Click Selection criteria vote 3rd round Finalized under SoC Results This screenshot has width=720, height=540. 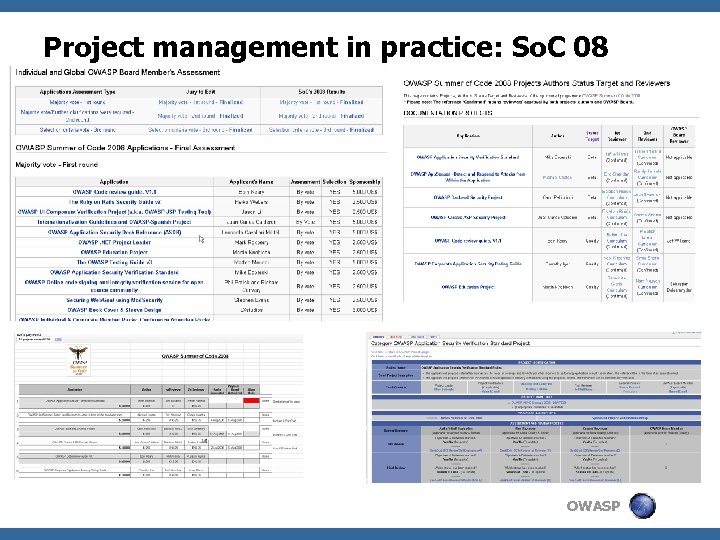coord(321,130)
